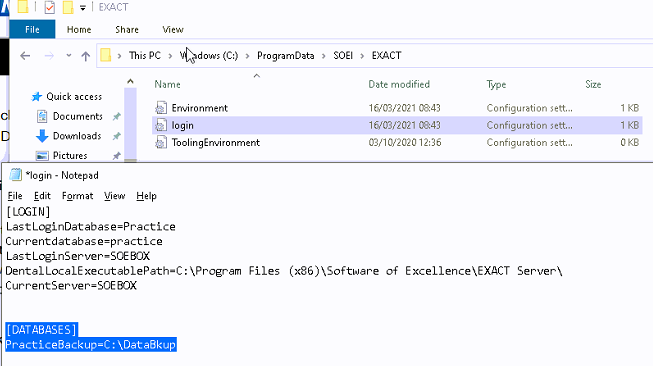This screenshot has height=366, width=653.
Task: Click the Downloads blue arrow icon
Action: click(42, 136)
